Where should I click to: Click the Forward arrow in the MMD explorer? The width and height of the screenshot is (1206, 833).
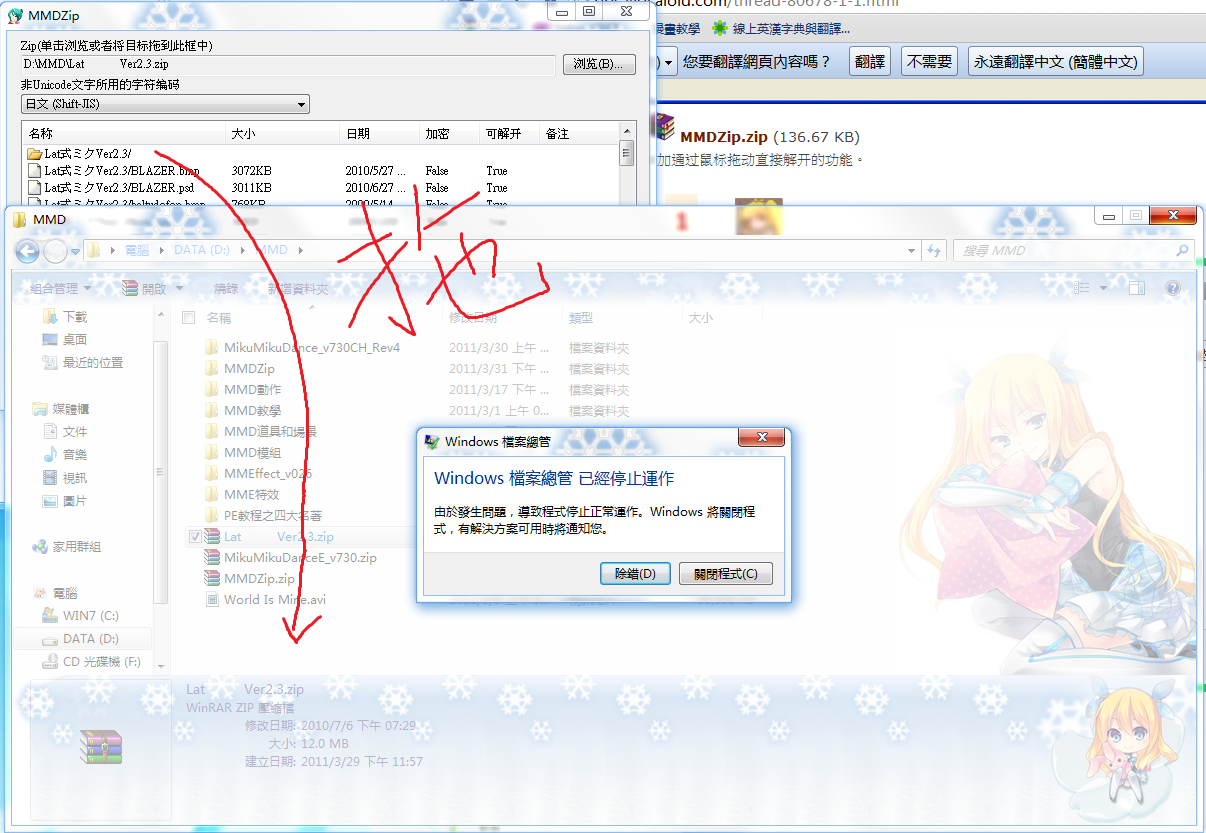55,251
